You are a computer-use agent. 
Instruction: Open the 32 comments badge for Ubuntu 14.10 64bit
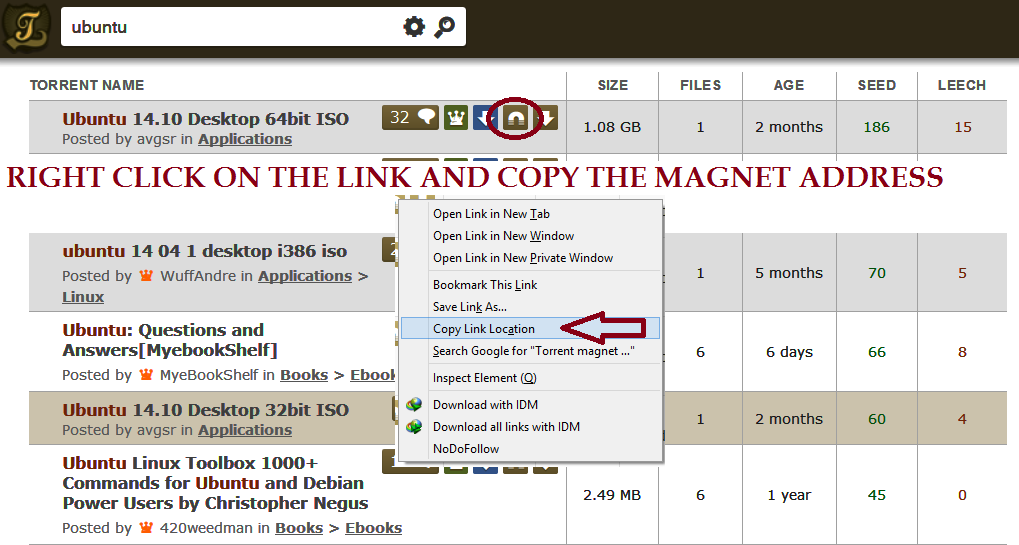410,118
